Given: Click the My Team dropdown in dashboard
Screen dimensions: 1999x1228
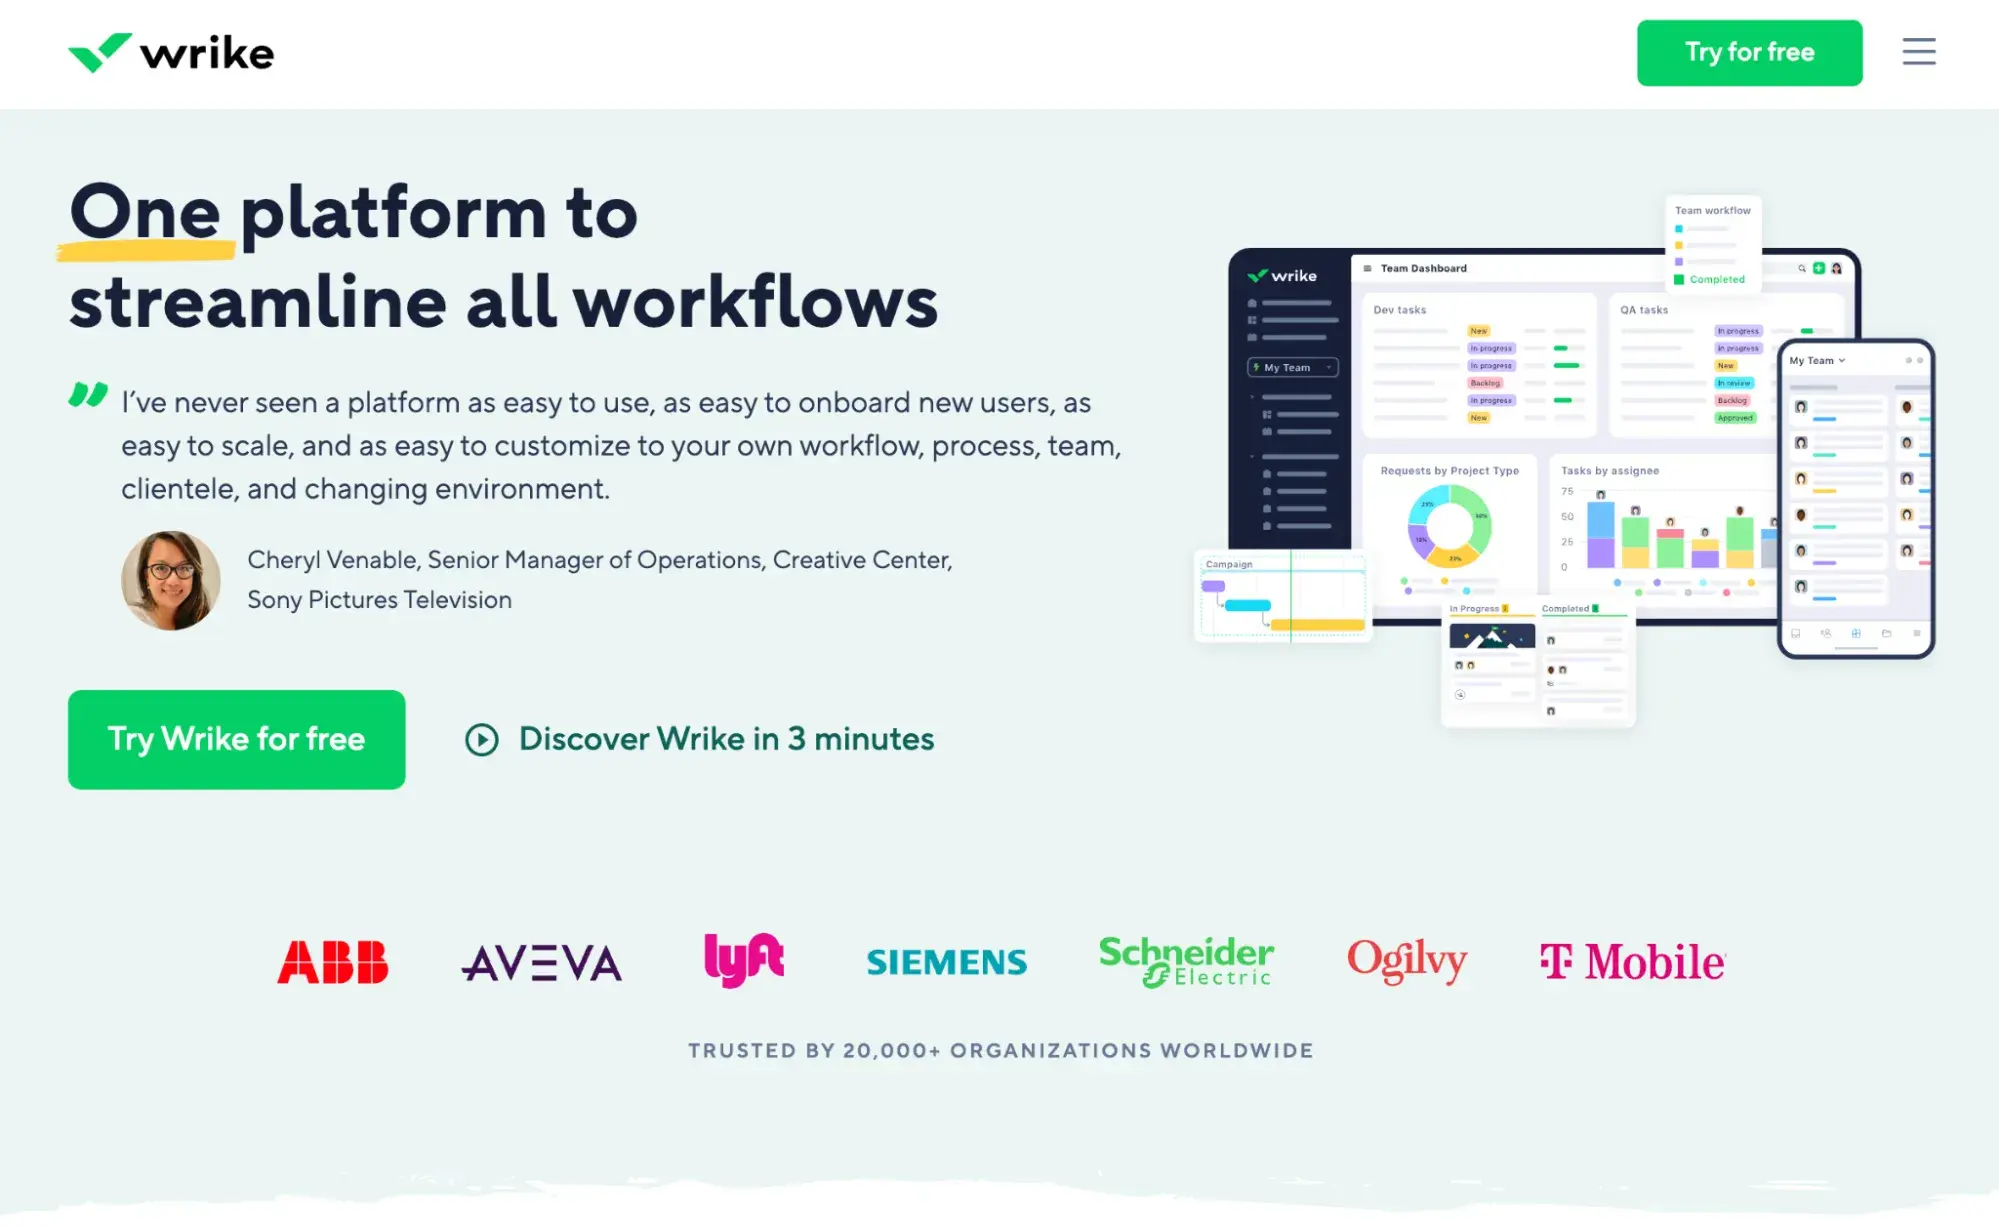Looking at the screenshot, I should (x=1286, y=367).
